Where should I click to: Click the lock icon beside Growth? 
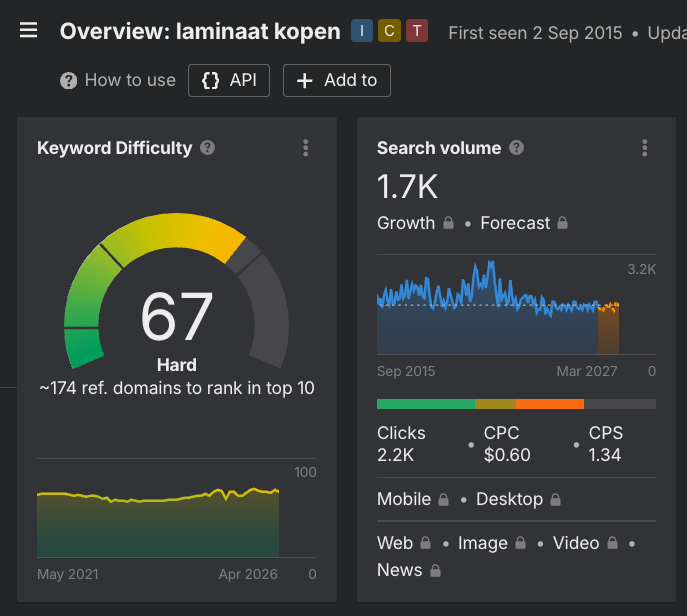coord(448,223)
